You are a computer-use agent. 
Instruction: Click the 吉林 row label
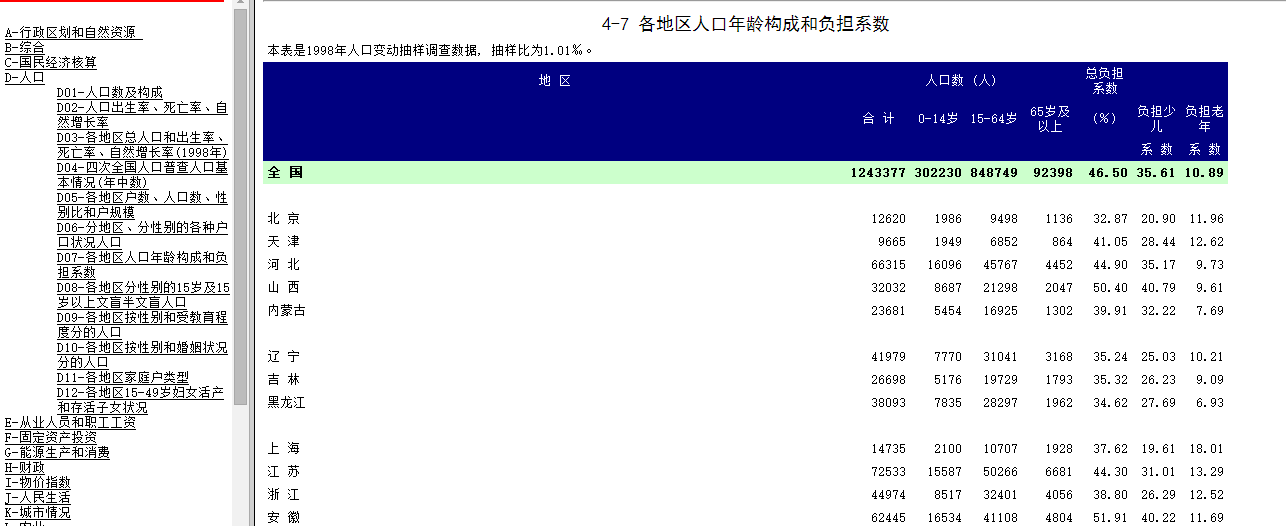pyautogui.click(x=283, y=380)
